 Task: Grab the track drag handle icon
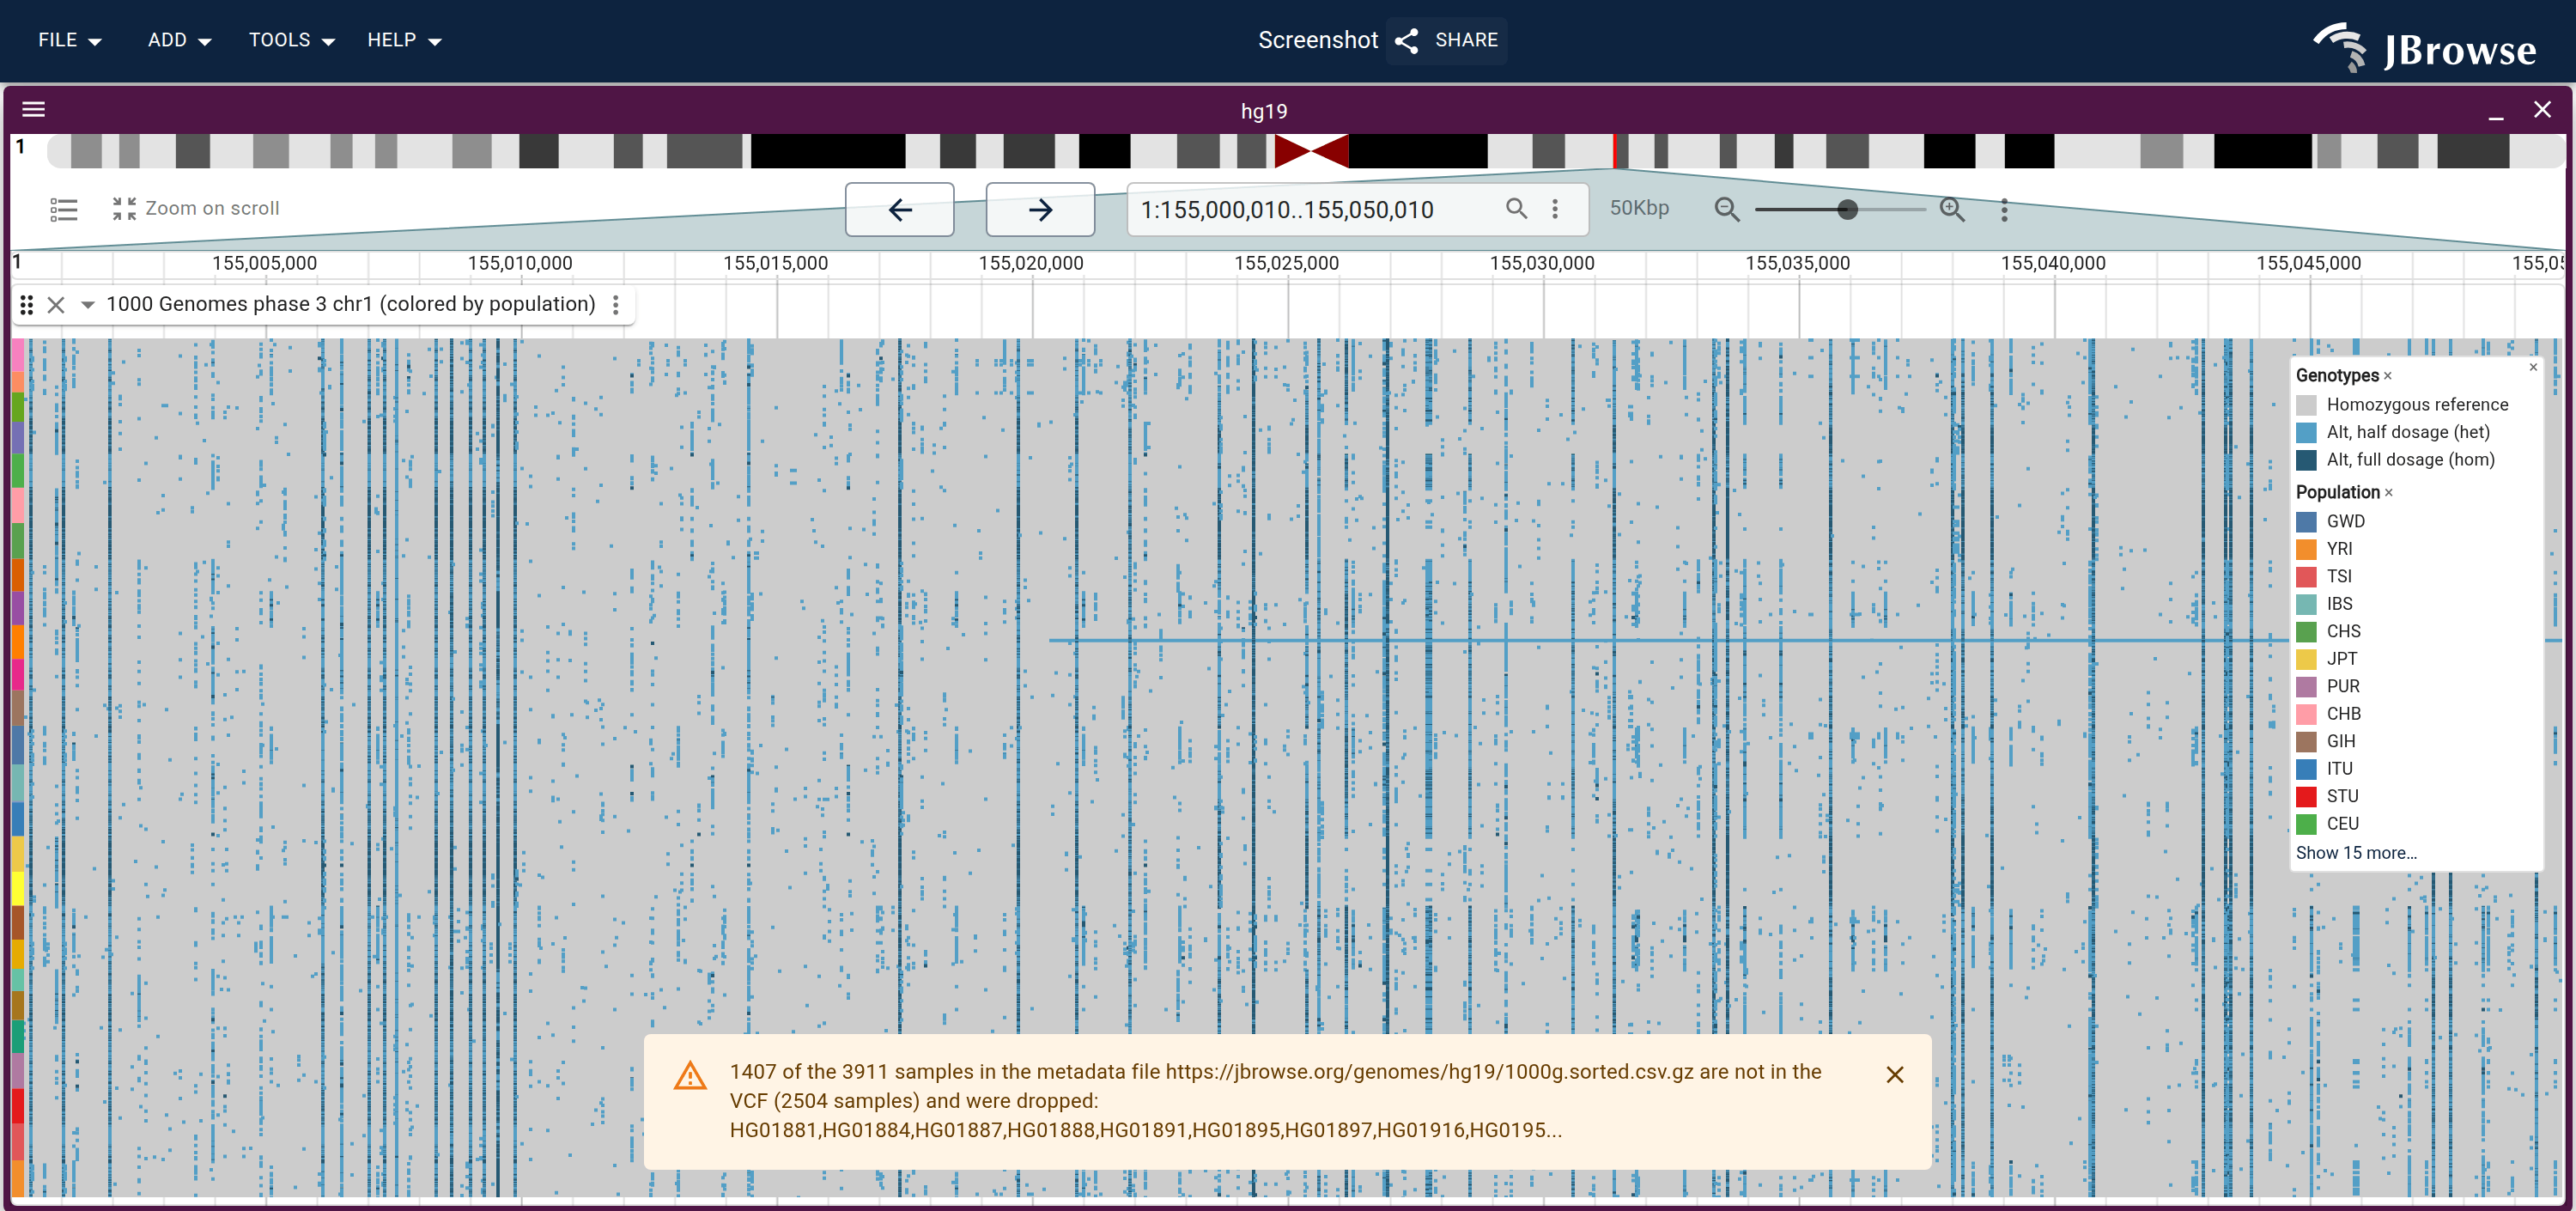27,305
